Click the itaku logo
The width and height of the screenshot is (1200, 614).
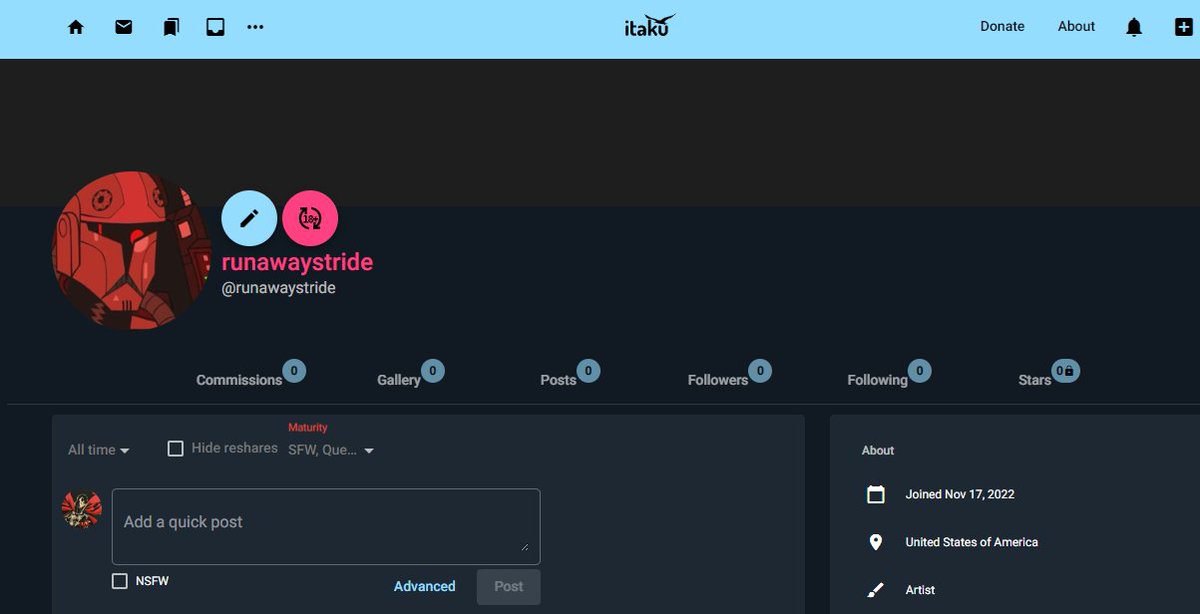(x=649, y=25)
